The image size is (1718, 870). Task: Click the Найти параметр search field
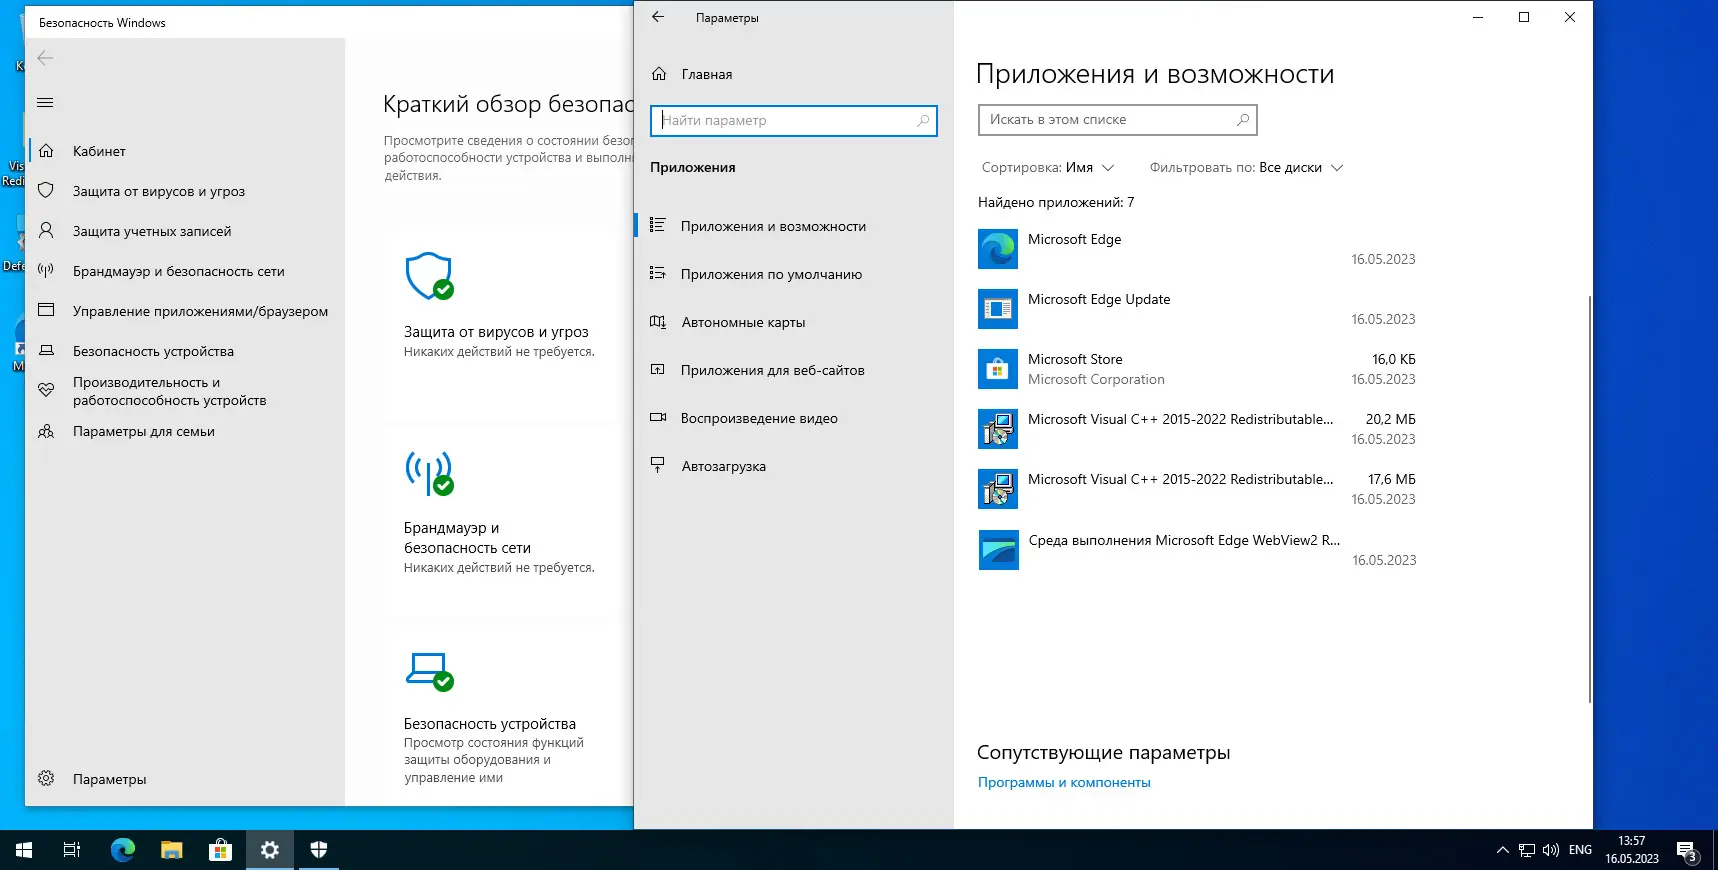tap(794, 121)
